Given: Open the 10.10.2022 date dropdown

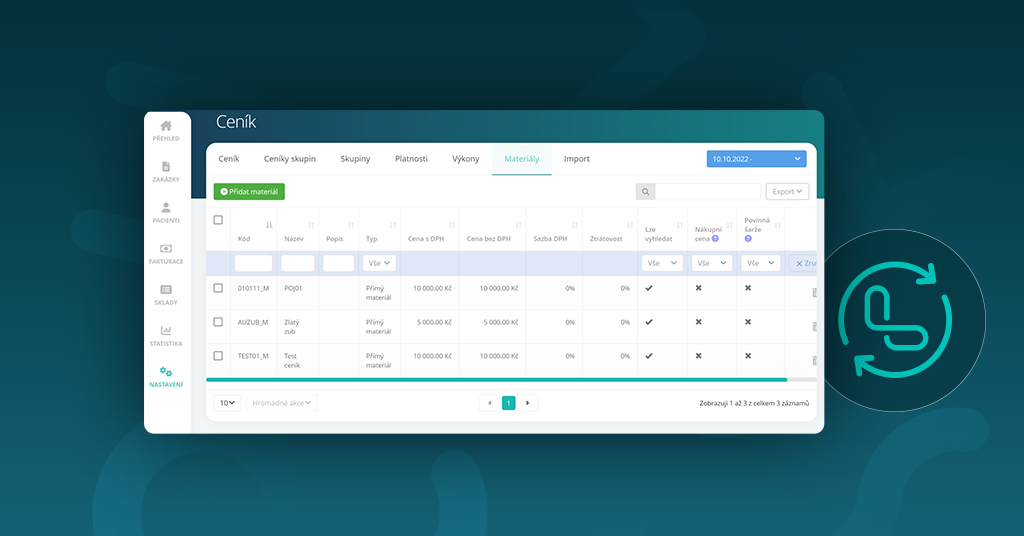Looking at the screenshot, I should click(x=756, y=159).
